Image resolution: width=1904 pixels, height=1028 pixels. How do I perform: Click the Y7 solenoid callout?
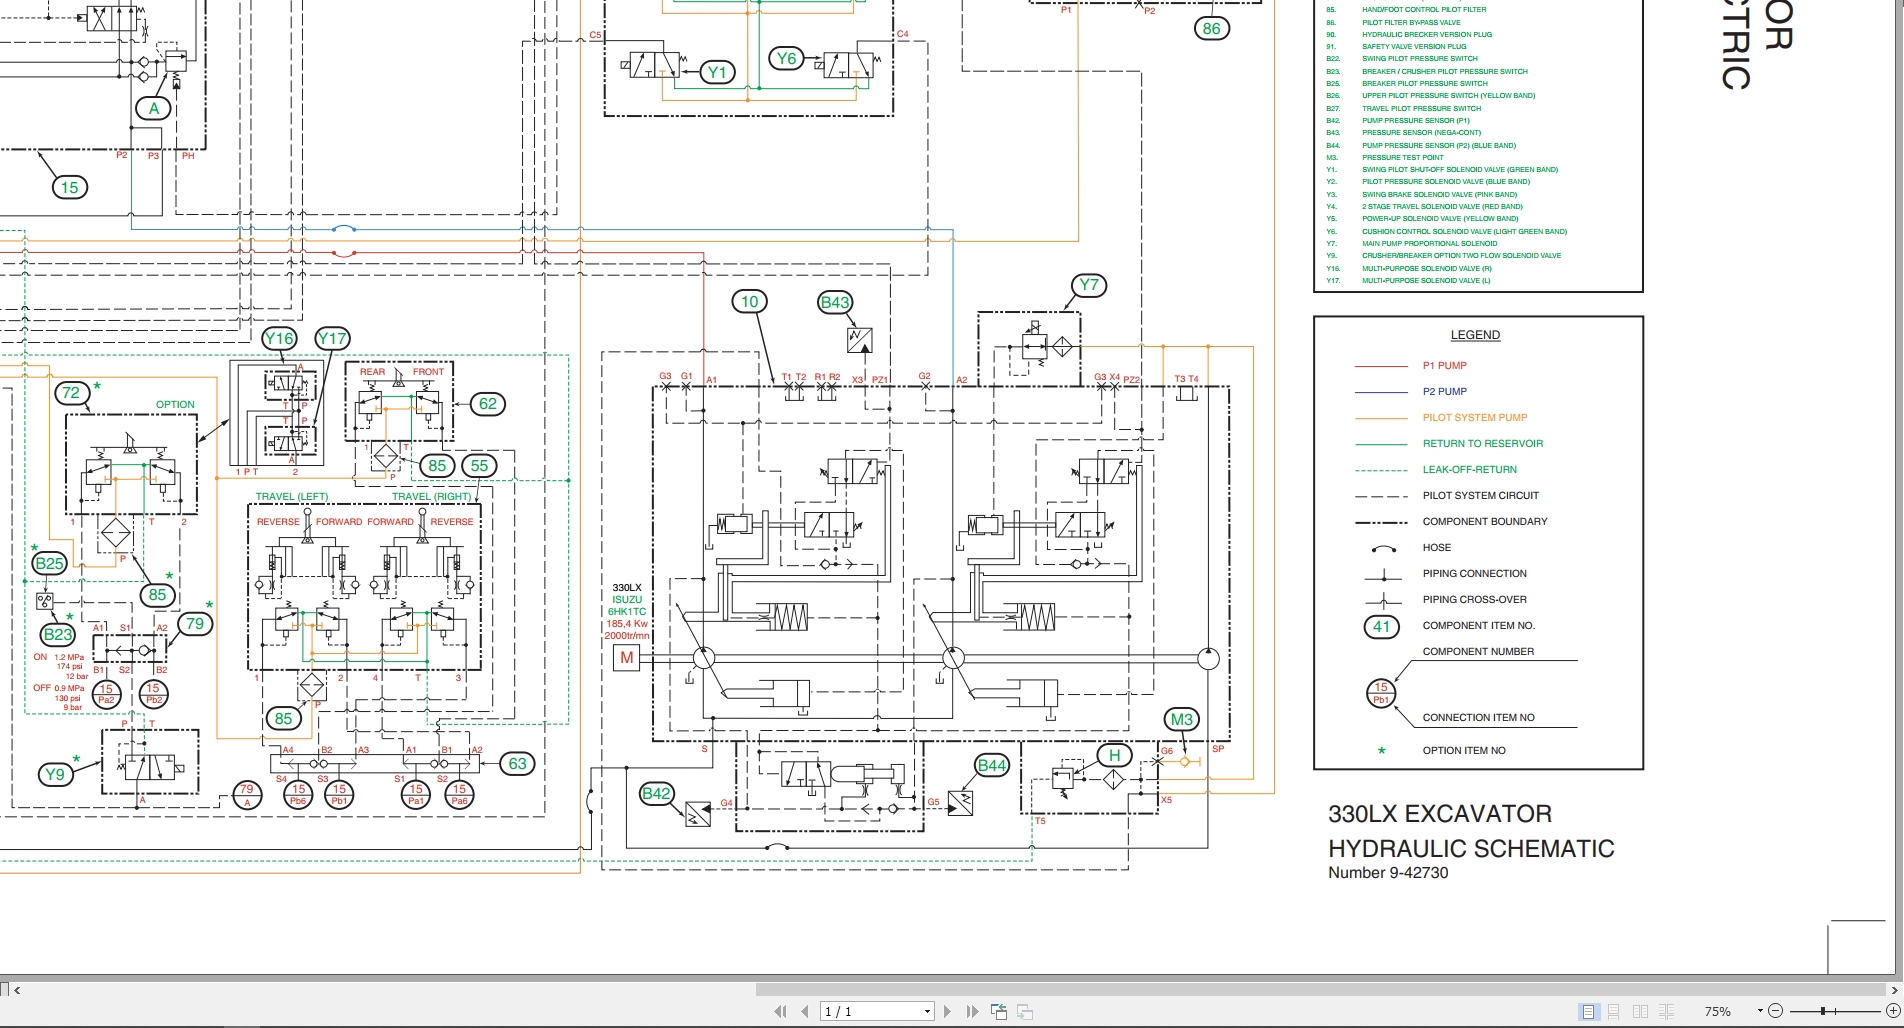pos(1089,285)
